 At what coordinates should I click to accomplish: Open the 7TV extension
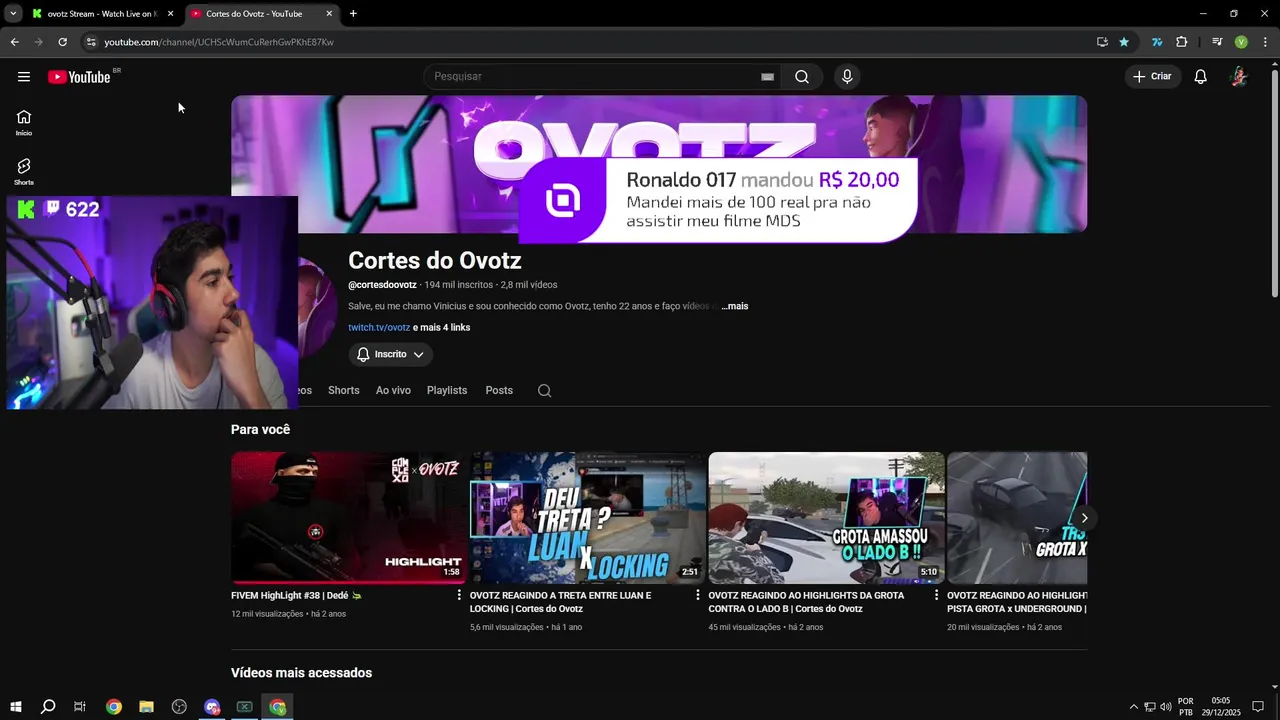pyautogui.click(x=1157, y=42)
